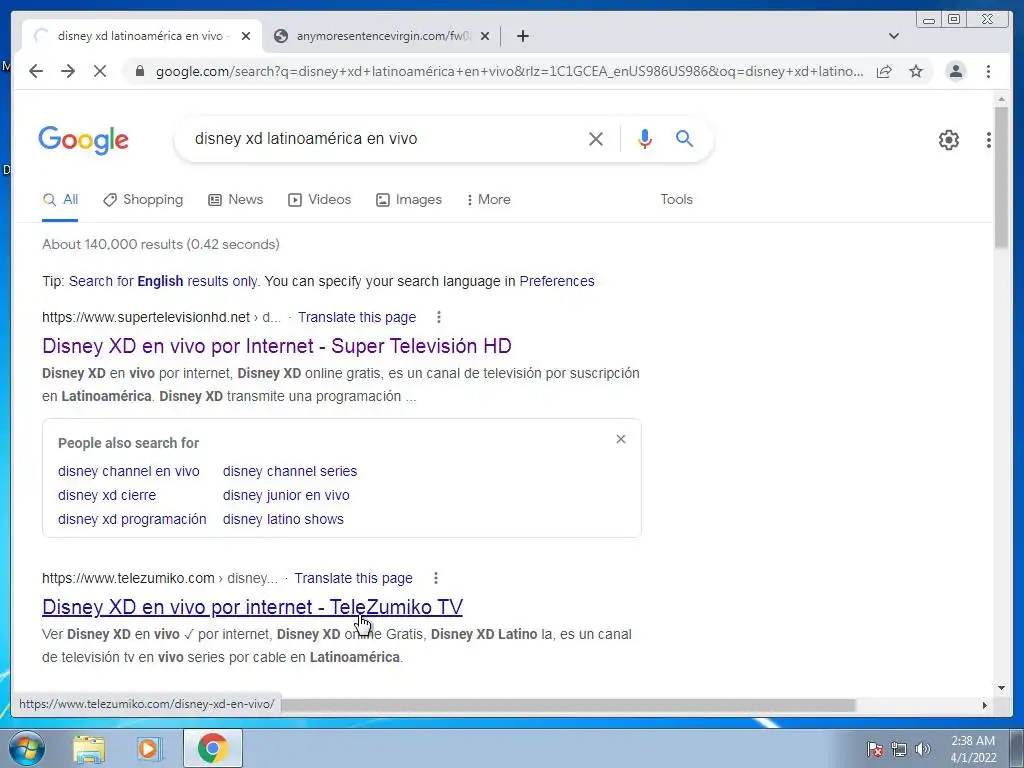
Task: Open Disney XD en vivo - Super Televisión HD
Action: coord(277,346)
